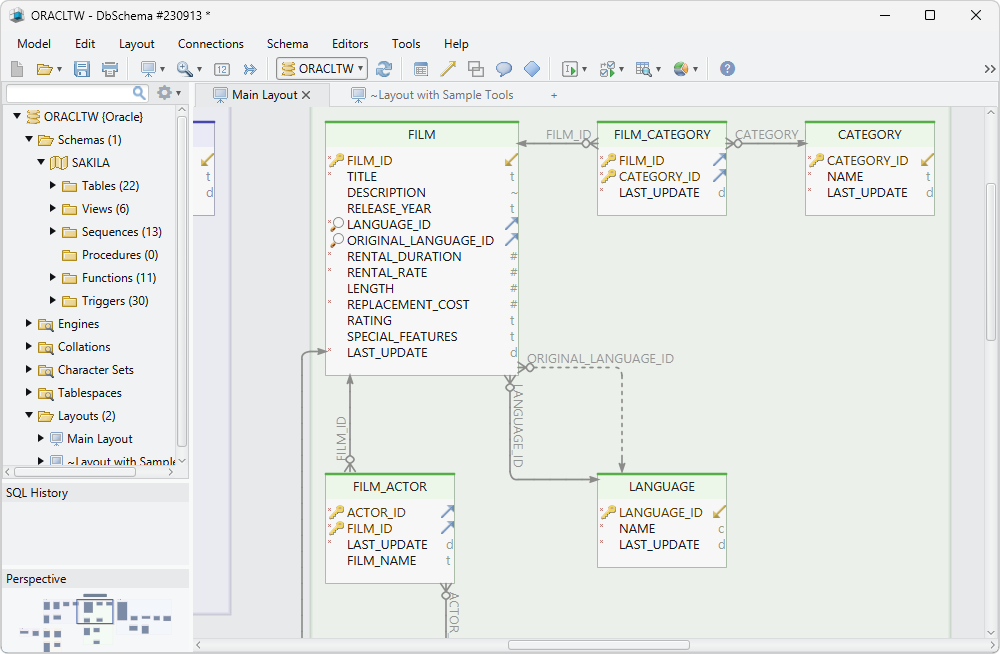The width and height of the screenshot is (1000, 654).
Task: Open the zoom magnifier tool
Action: (x=182, y=69)
